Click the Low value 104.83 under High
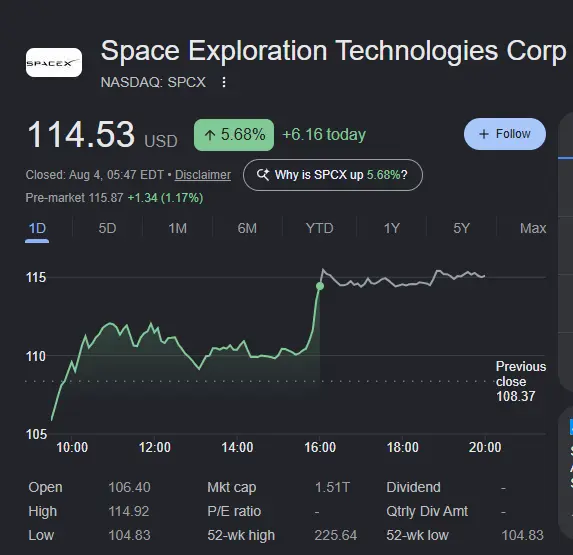This screenshot has width=573, height=555. pyautogui.click(x=129, y=535)
